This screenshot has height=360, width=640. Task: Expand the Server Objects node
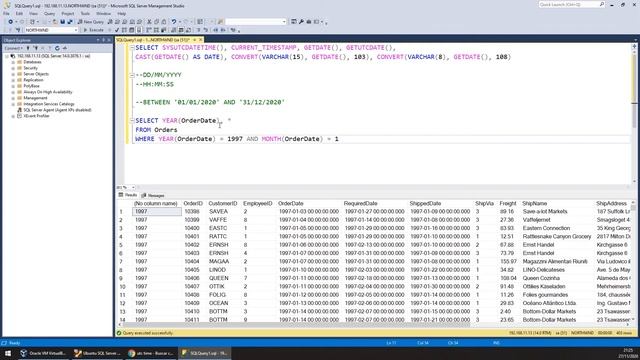coord(13,74)
